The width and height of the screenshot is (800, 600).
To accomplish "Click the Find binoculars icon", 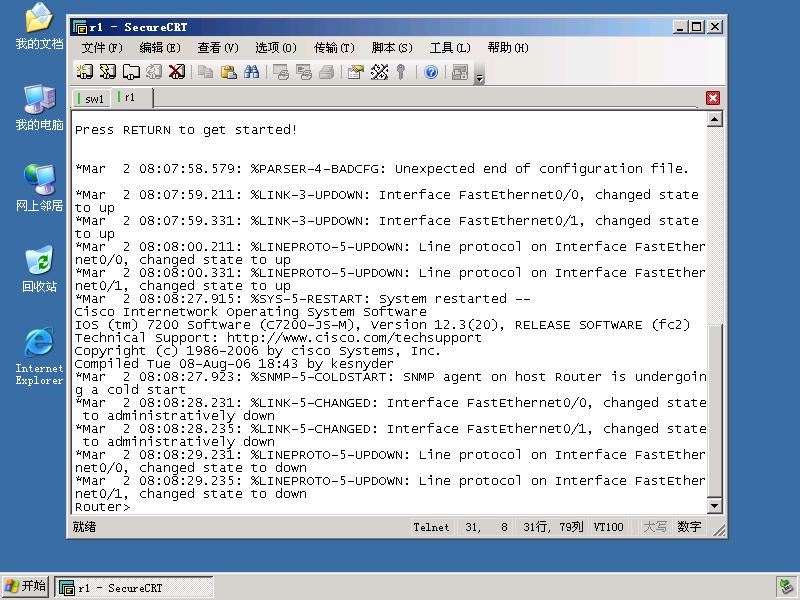I will (252, 72).
